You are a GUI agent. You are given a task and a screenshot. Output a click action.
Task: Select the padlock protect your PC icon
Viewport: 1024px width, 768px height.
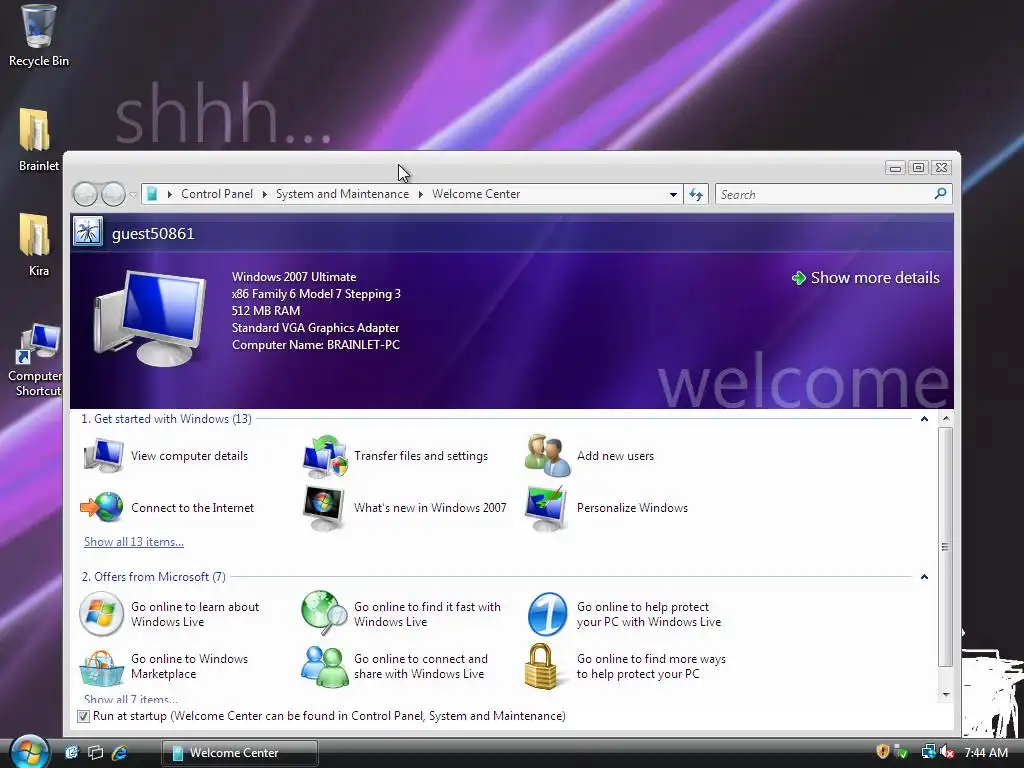click(x=541, y=666)
